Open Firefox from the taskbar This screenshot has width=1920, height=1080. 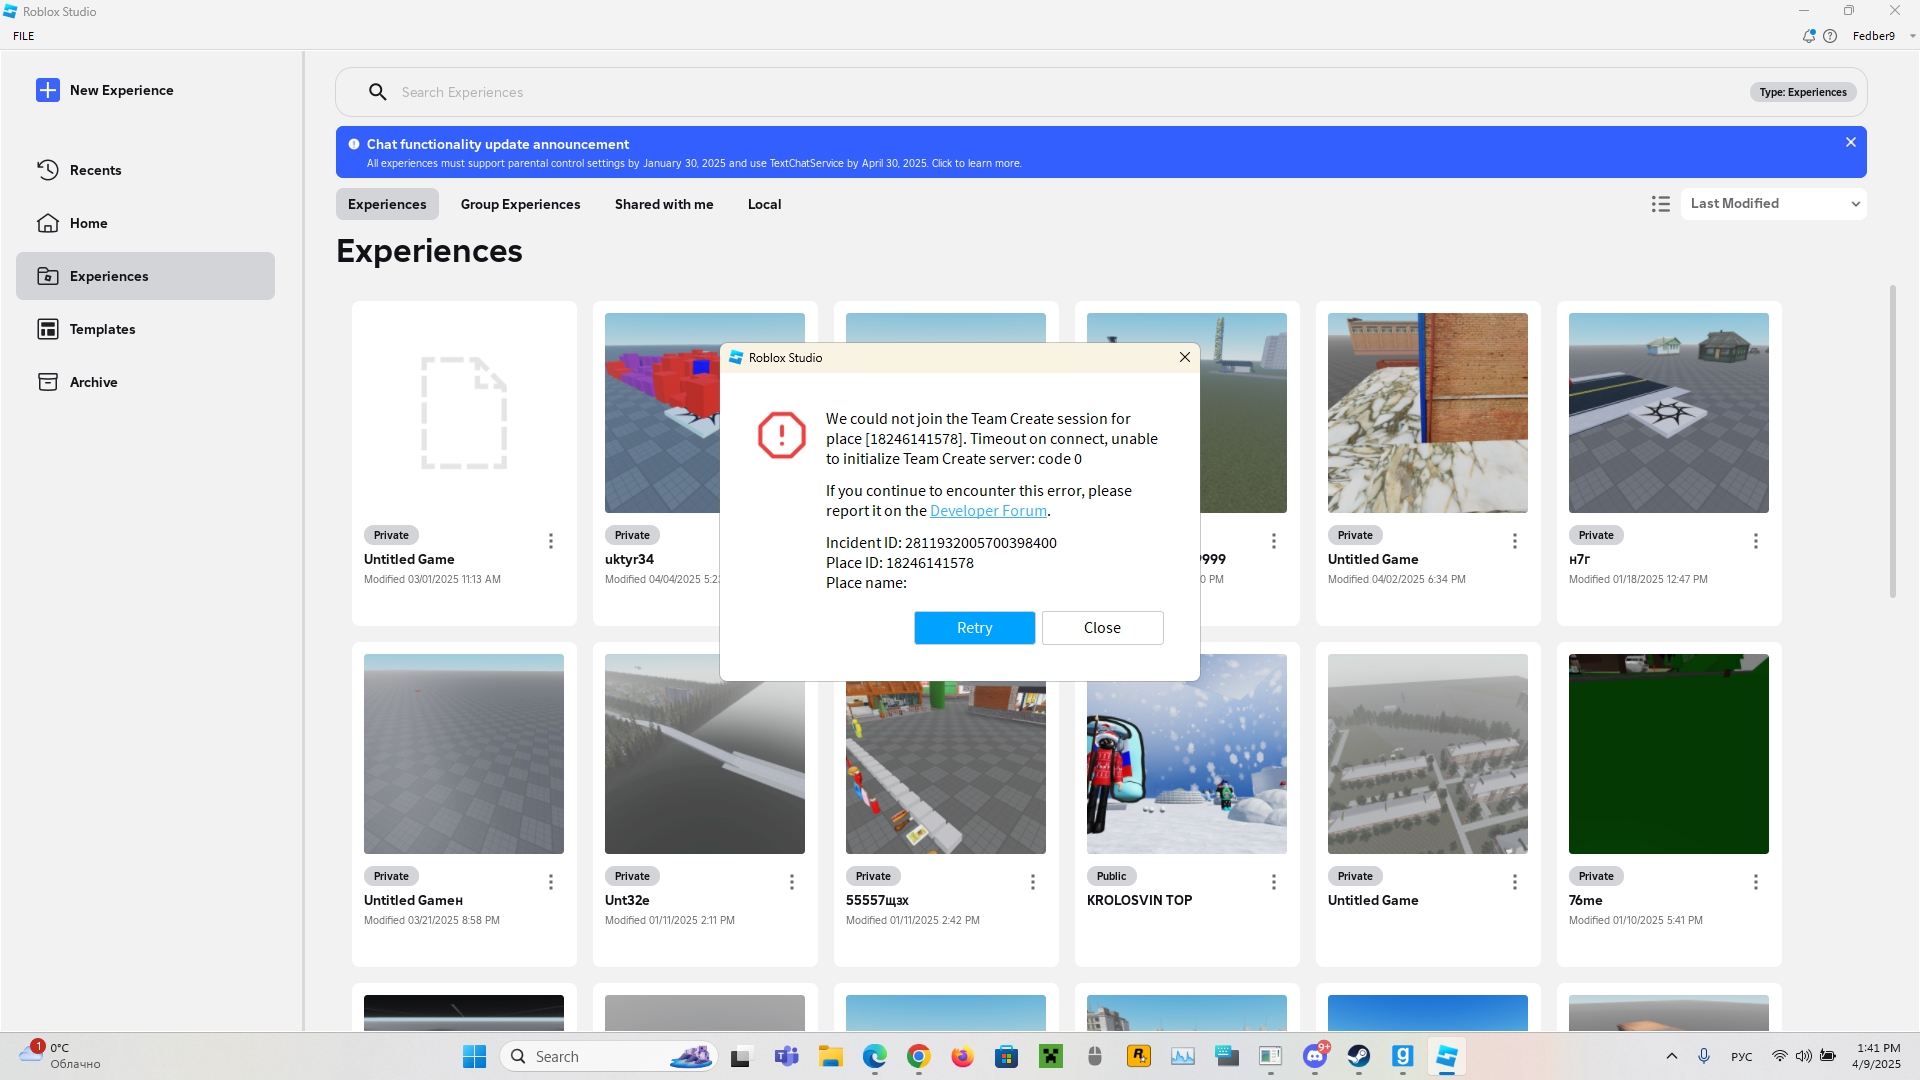pos(963,1056)
